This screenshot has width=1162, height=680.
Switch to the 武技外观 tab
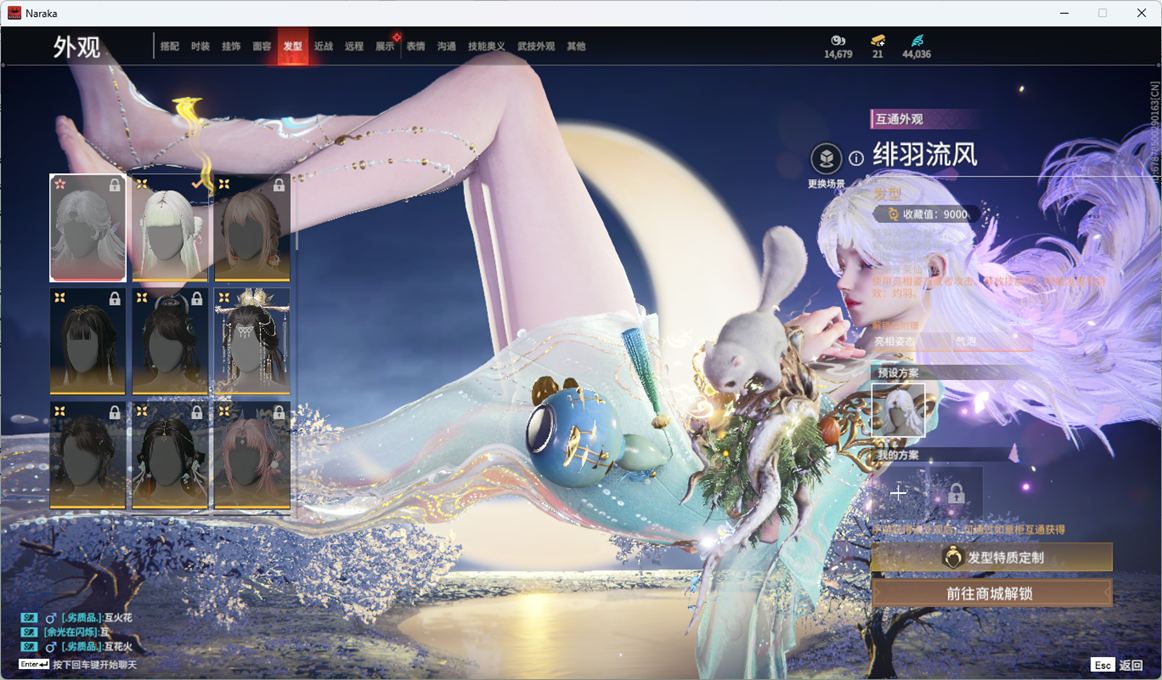click(x=536, y=47)
